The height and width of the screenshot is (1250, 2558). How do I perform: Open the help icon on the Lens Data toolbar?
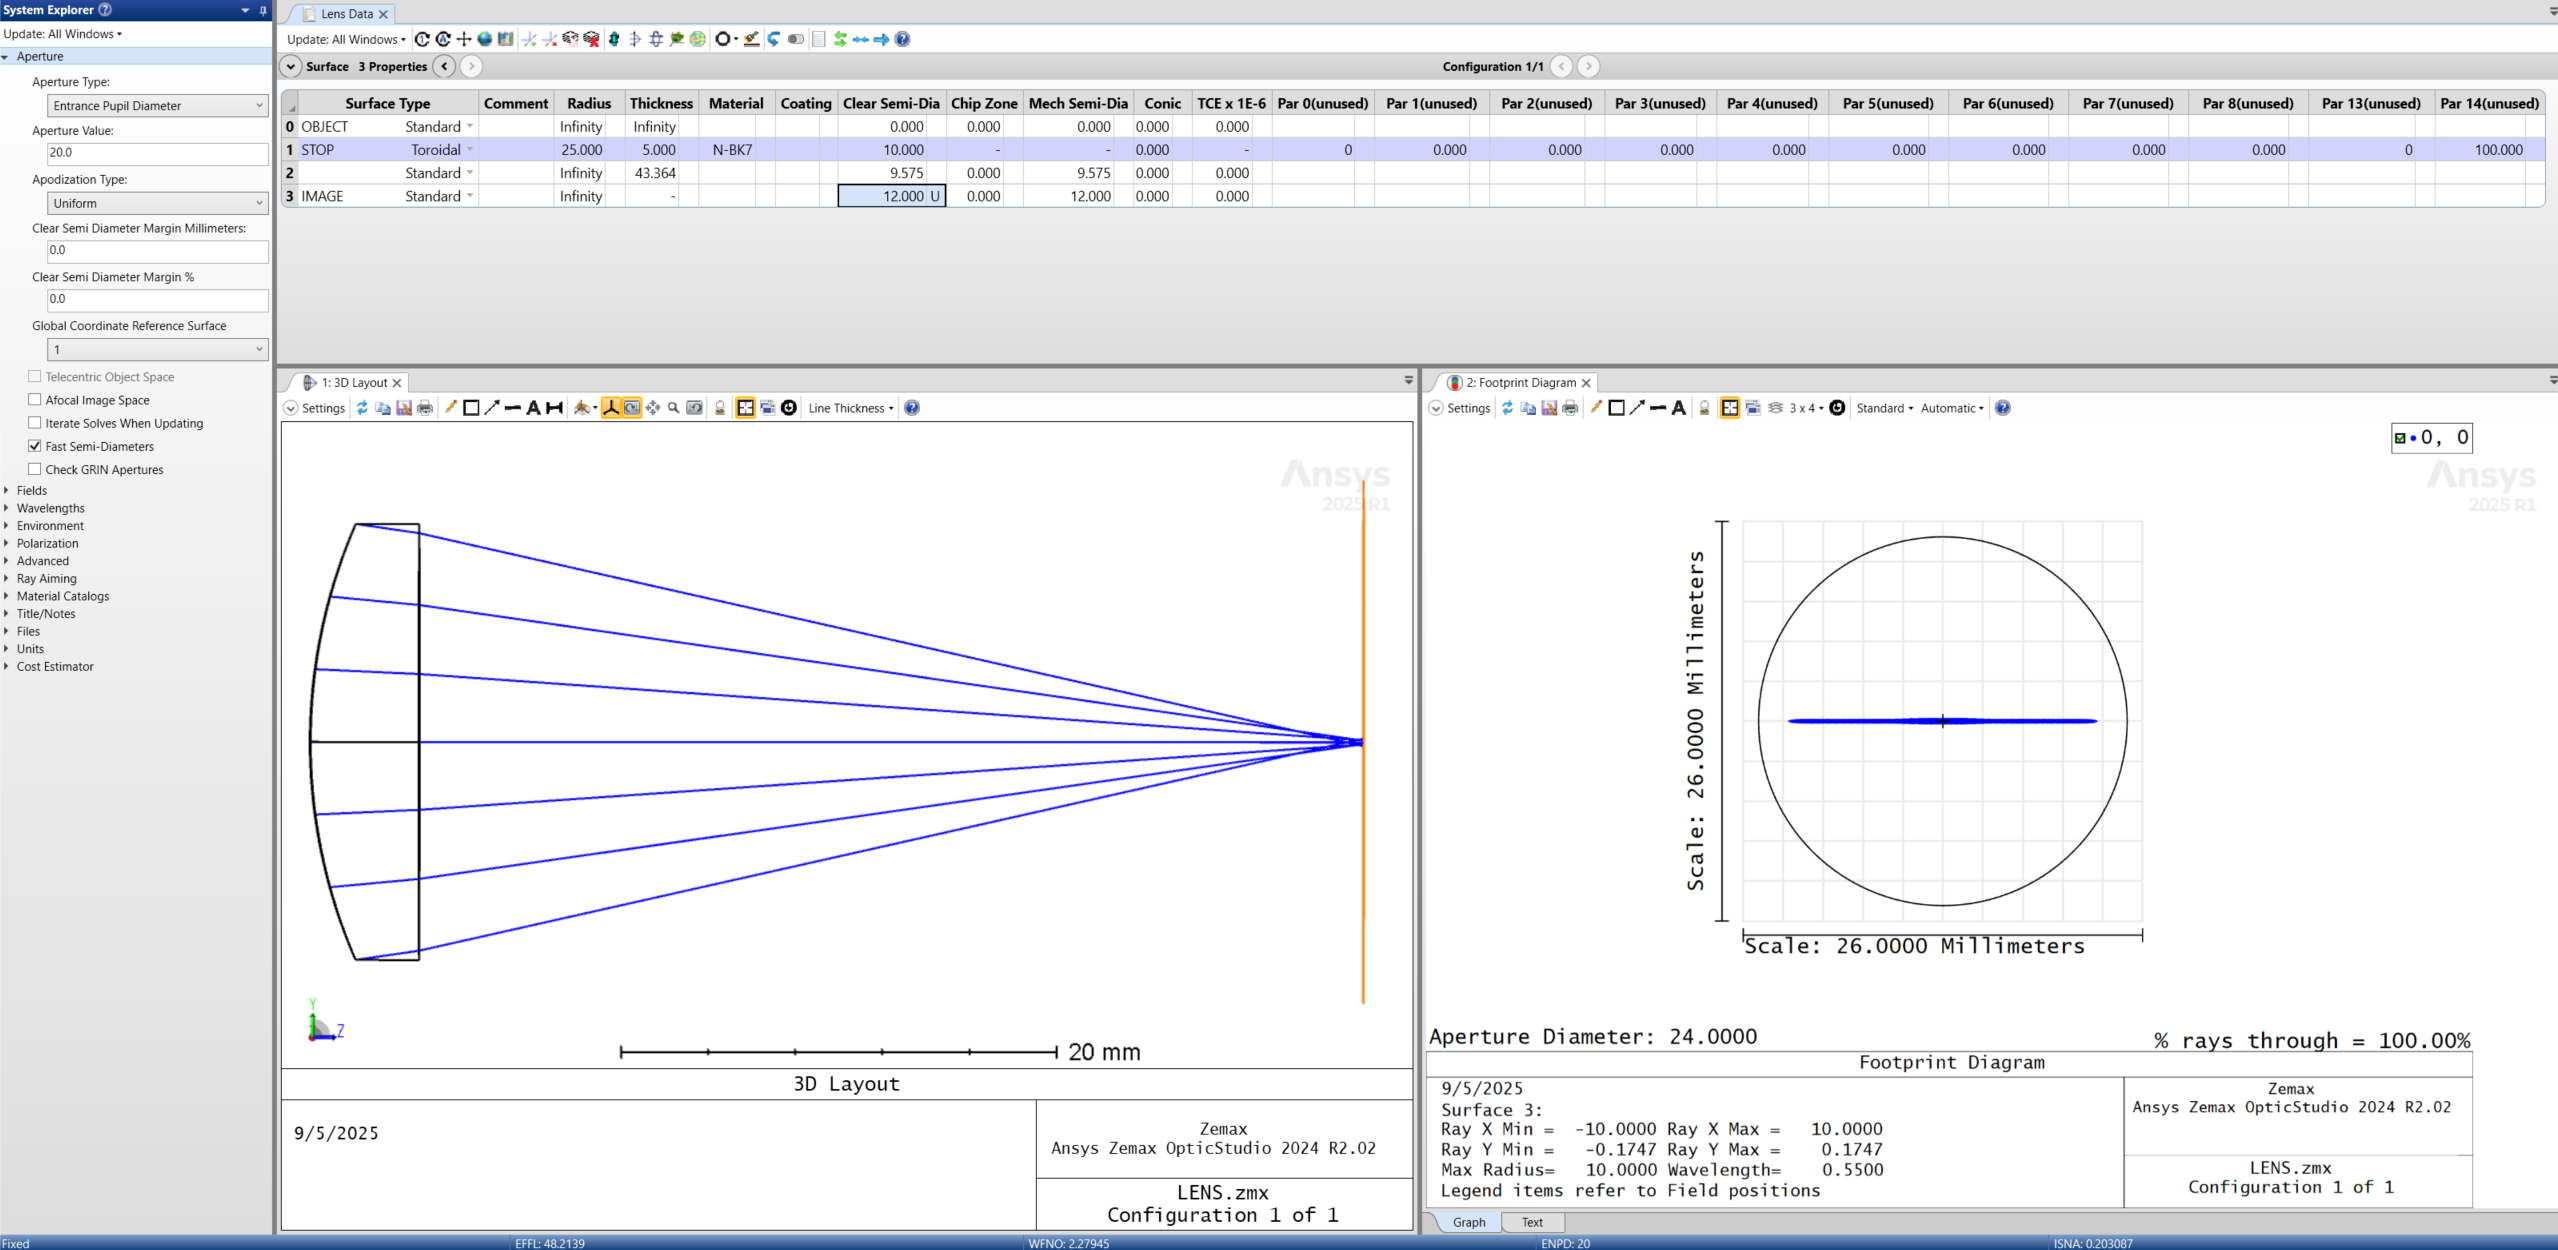pyautogui.click(x=901, y=39)
